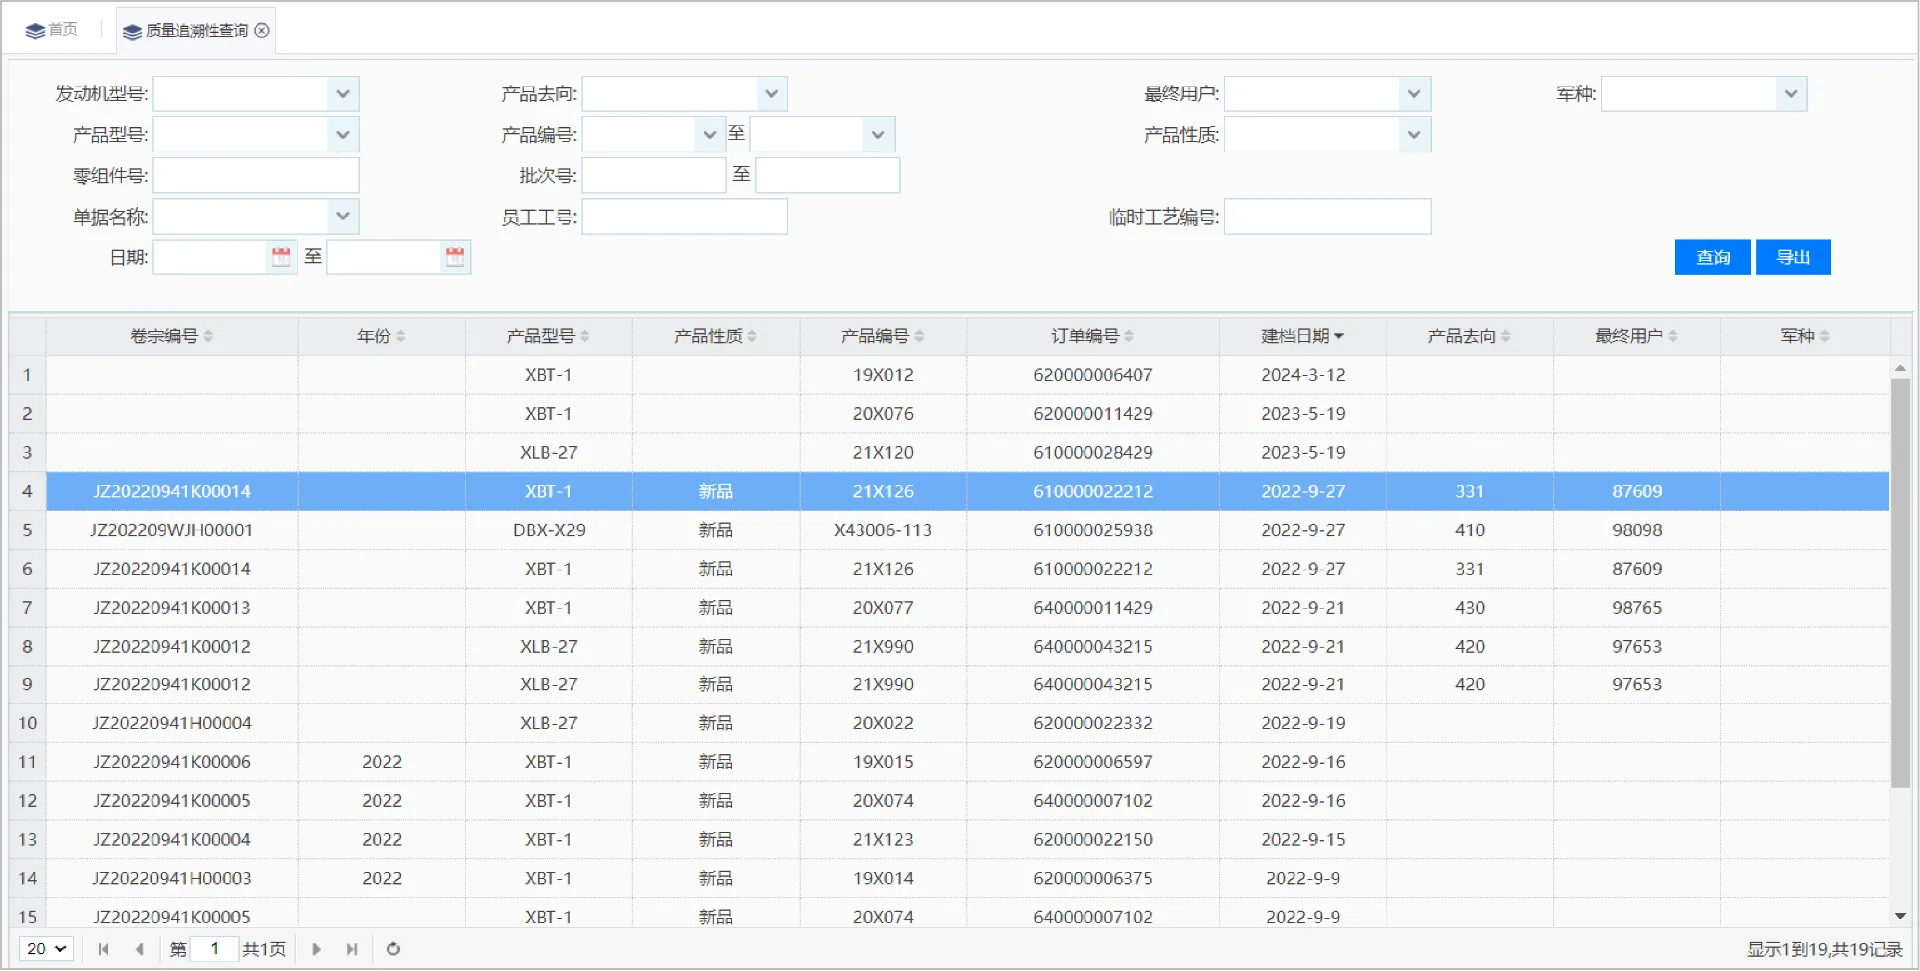Click destination cell 410
The width and height of the screenshot is (1920, 971).
(x=1469, y=530)
